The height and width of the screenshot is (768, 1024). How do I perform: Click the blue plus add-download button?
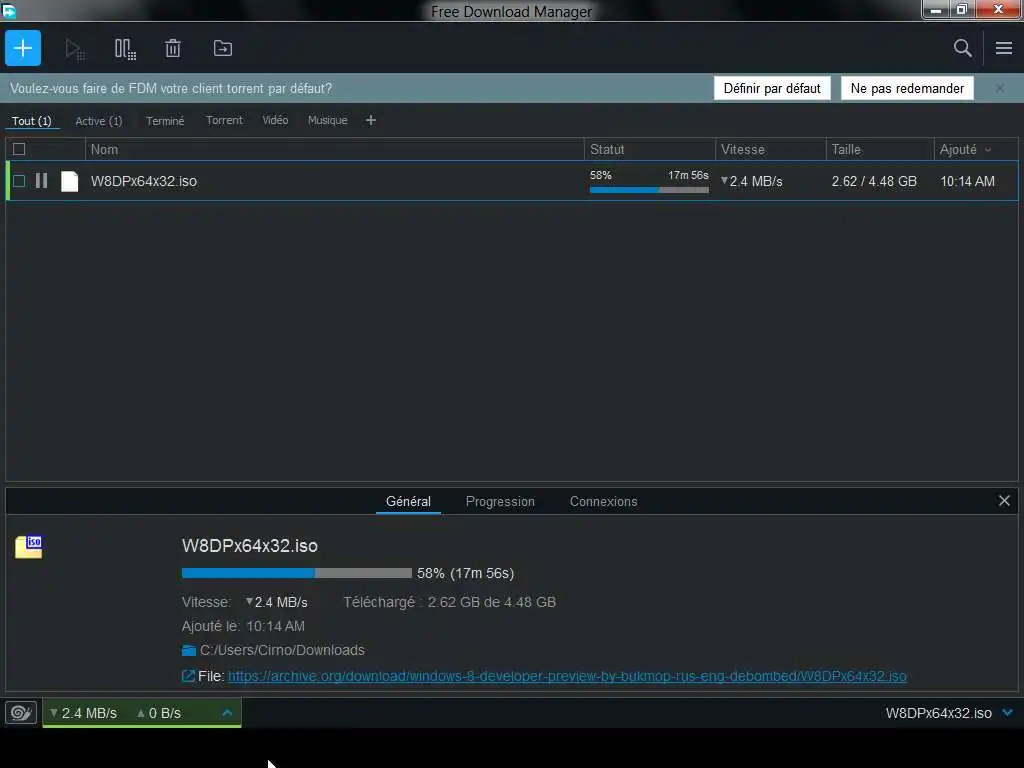coord(23,48)
